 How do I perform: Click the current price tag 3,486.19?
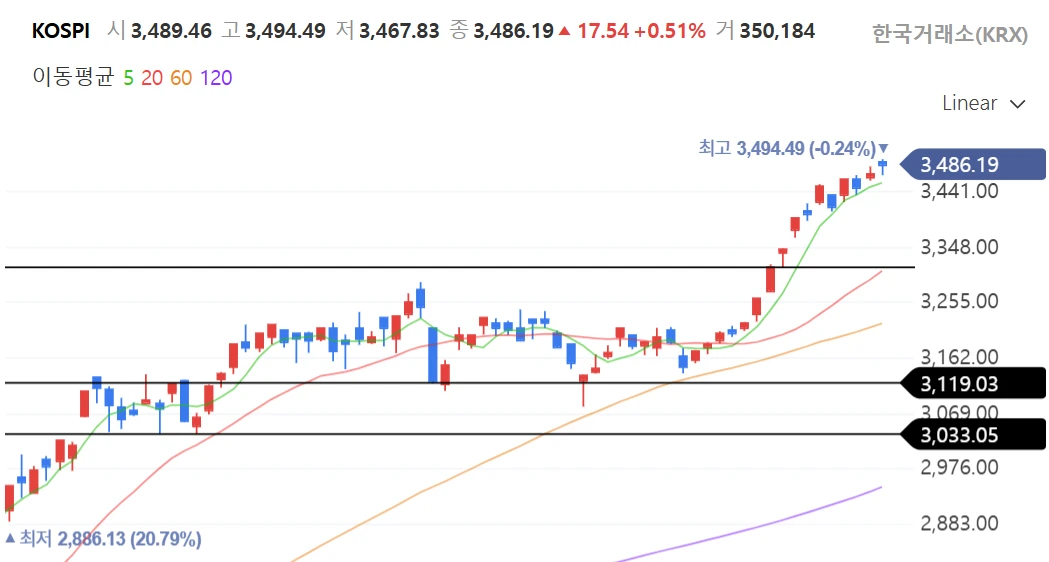(x=972, y=165)
